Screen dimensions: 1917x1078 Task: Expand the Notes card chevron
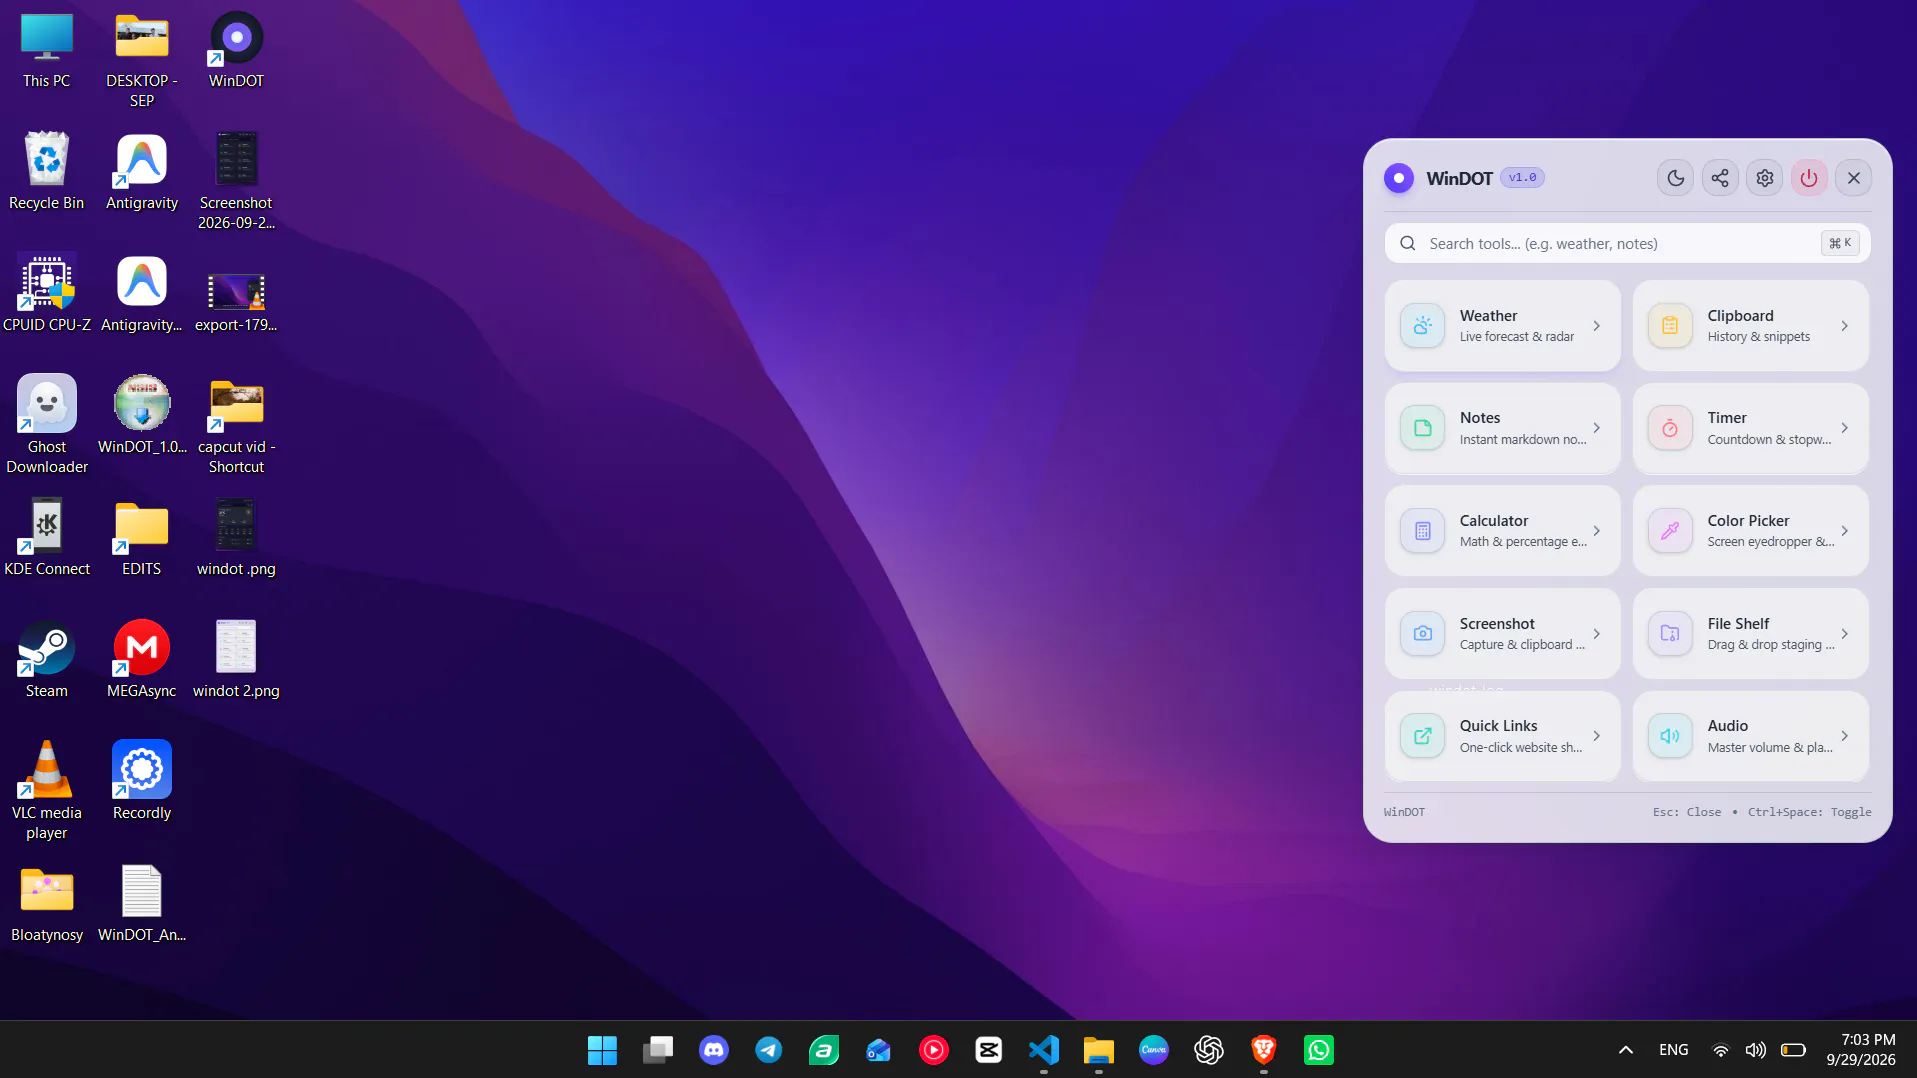click(x=1597, y=428)
